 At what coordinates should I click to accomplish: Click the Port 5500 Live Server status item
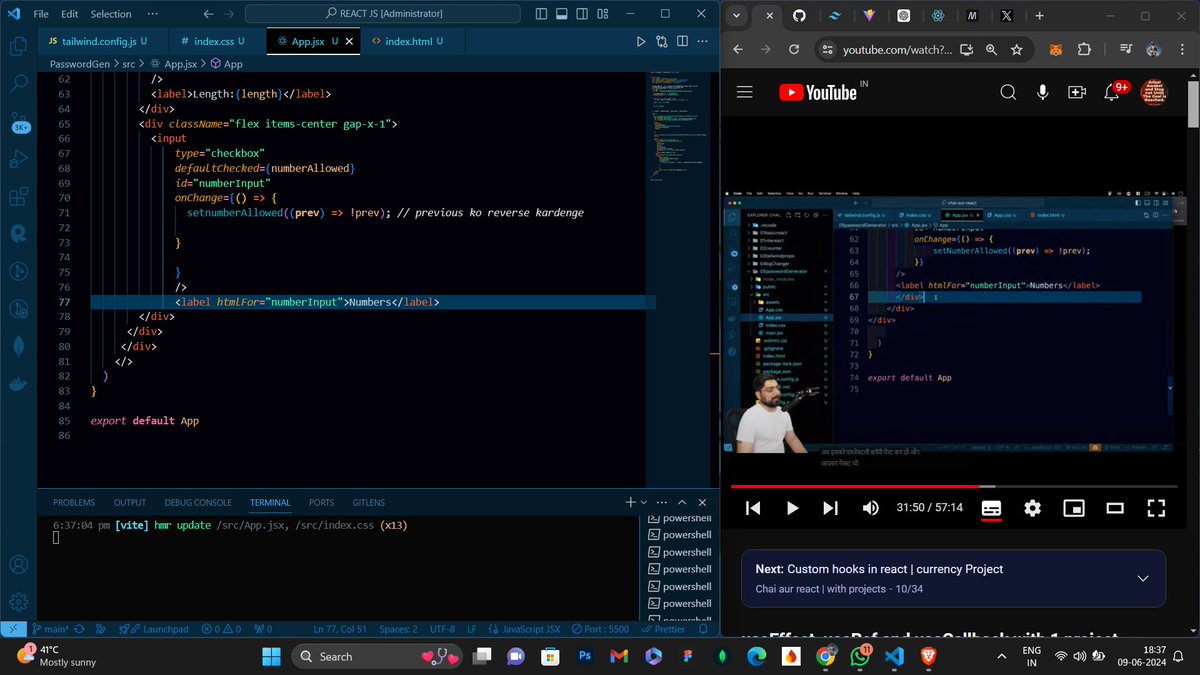coord(600,628)
